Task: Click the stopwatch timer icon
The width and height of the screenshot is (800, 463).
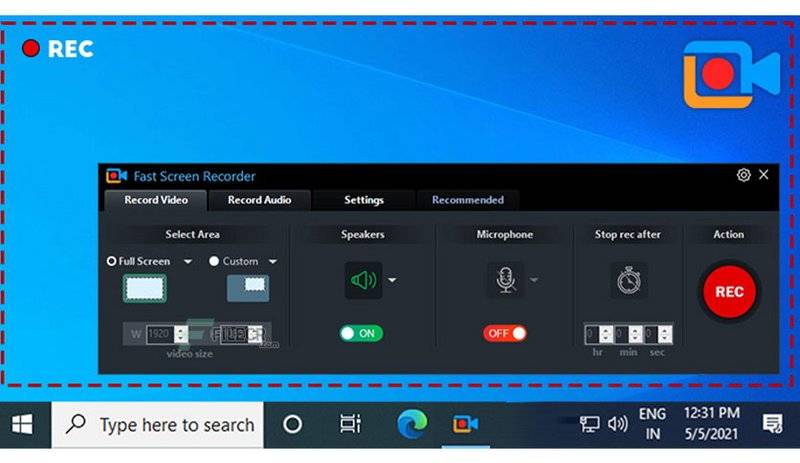Action: (629, 280)
